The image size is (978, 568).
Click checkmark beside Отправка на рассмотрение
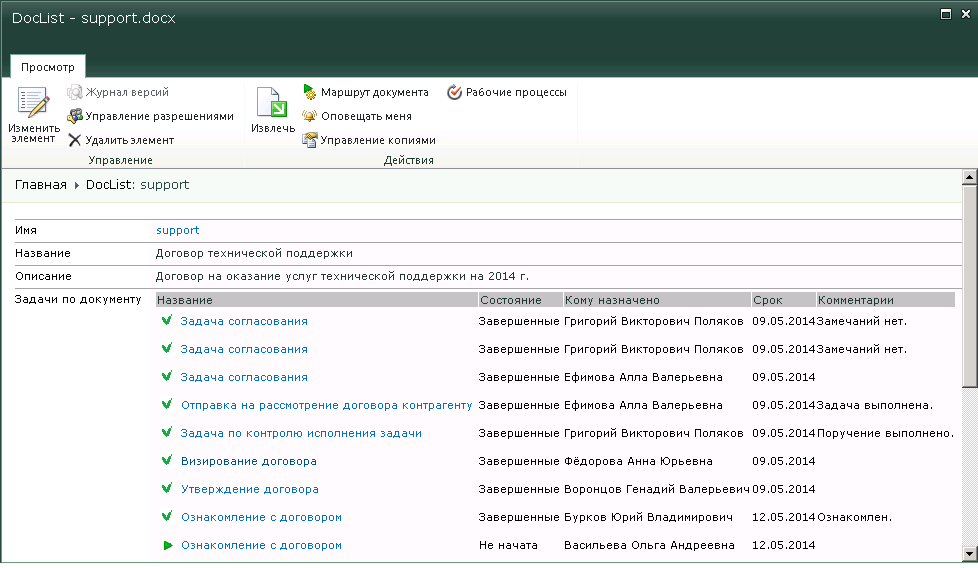click(x=167, y=404)
